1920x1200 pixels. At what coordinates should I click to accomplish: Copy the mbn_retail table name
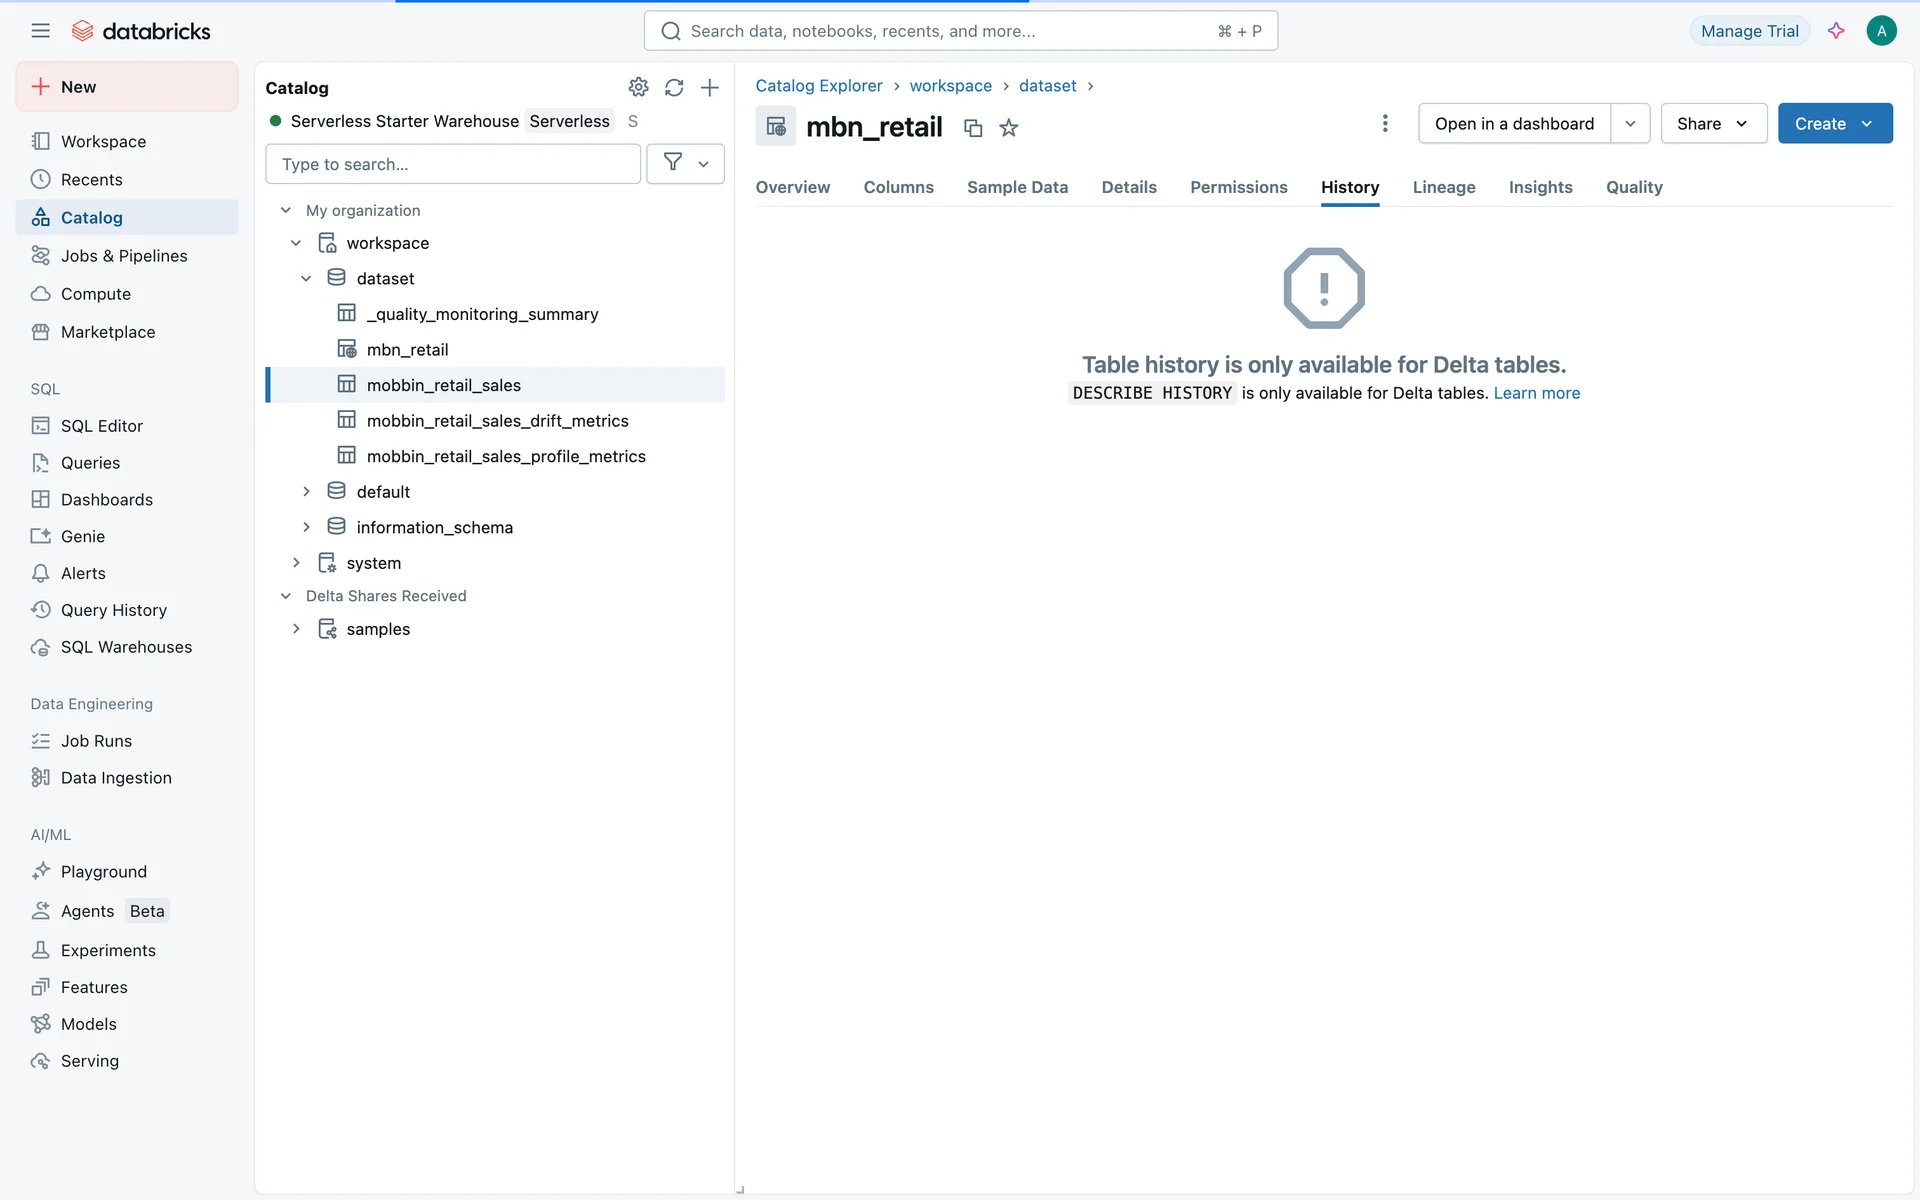tap(973, 128)
